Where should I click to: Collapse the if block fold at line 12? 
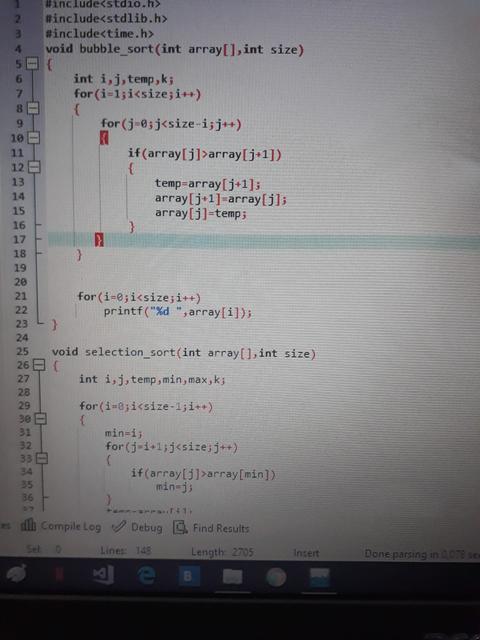34,167
